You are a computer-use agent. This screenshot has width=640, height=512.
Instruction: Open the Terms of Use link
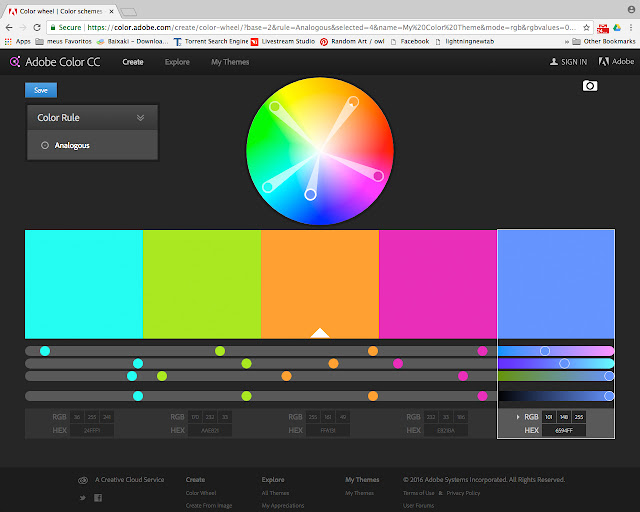pos(418,493)
